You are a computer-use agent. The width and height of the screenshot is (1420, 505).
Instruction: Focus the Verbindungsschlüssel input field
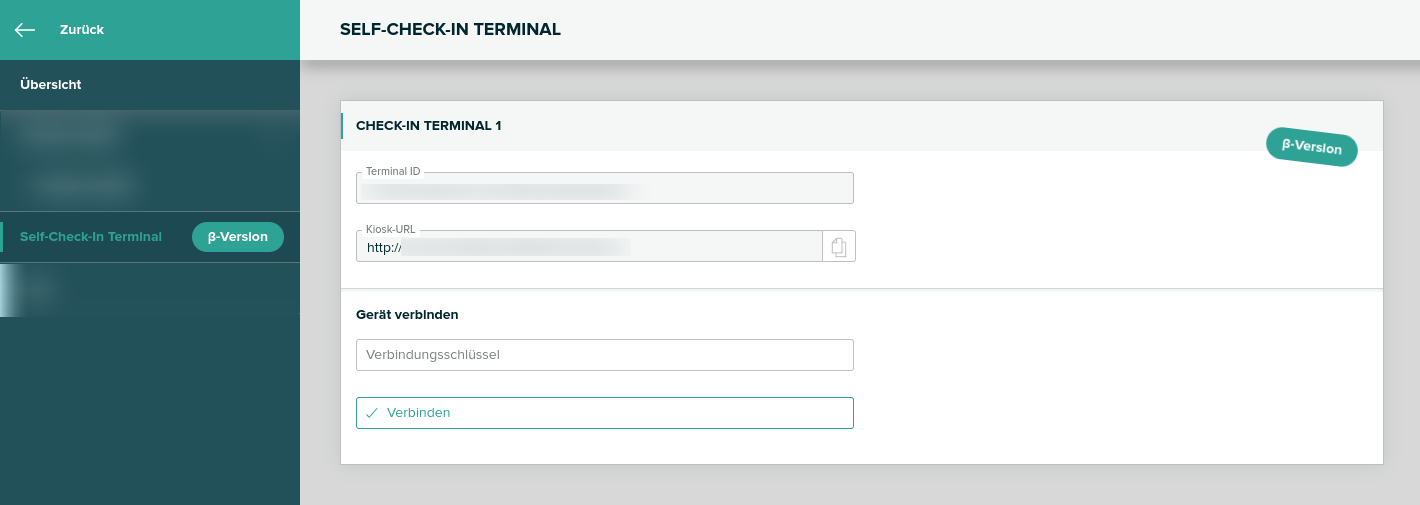[x=604, y=355]
